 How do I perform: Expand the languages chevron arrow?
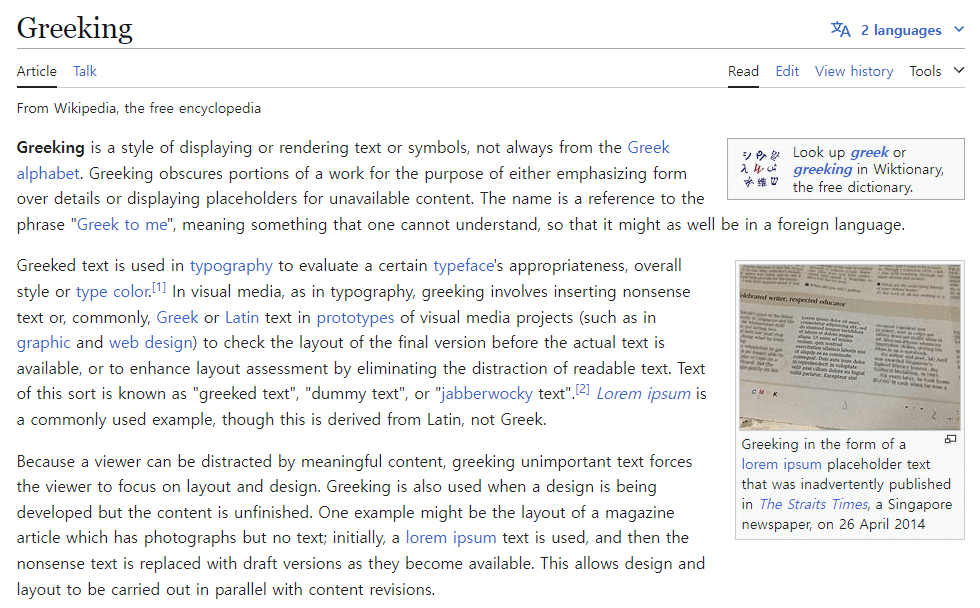(959, 29)
